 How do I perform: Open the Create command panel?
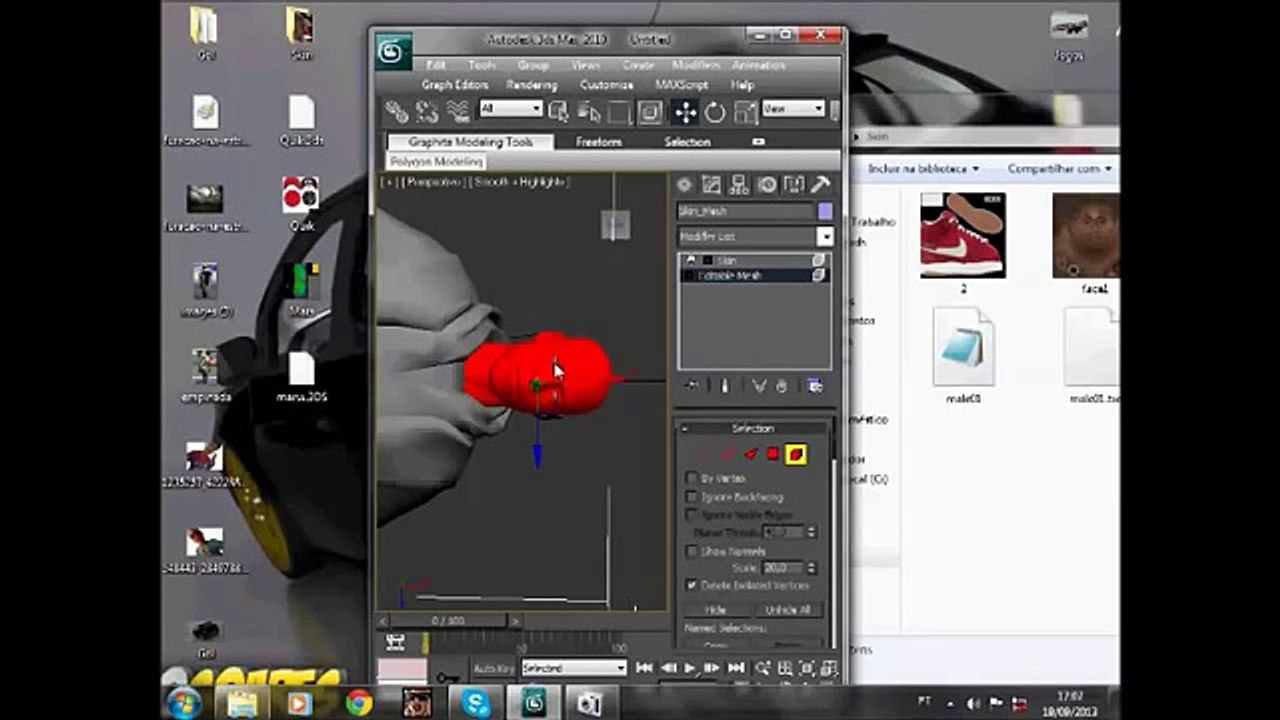point(684,185)
